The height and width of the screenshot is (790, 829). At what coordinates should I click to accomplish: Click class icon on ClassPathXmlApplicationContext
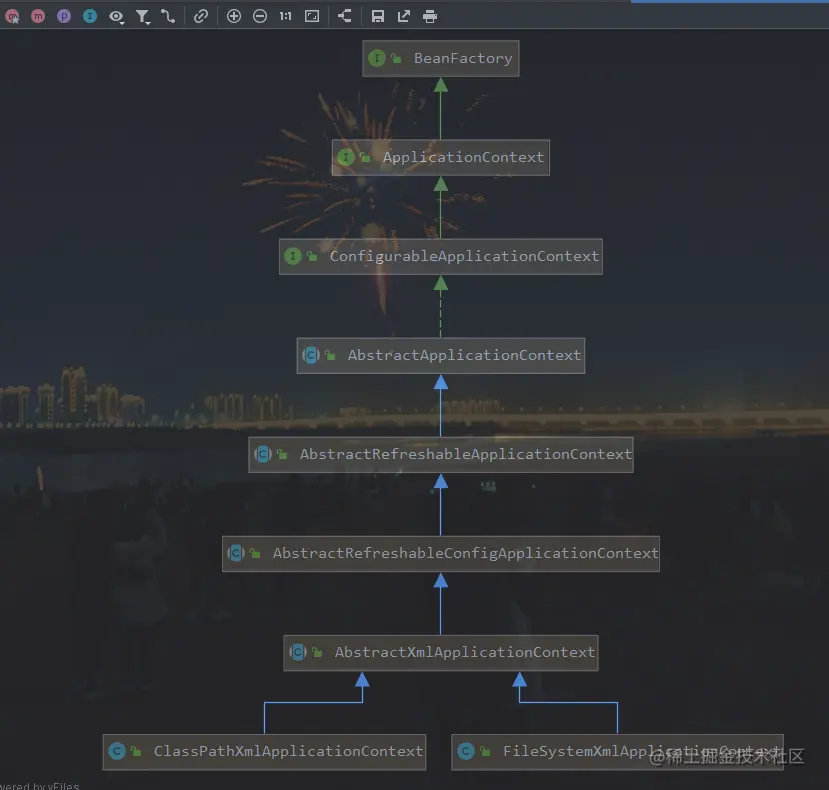pos(117,751)
